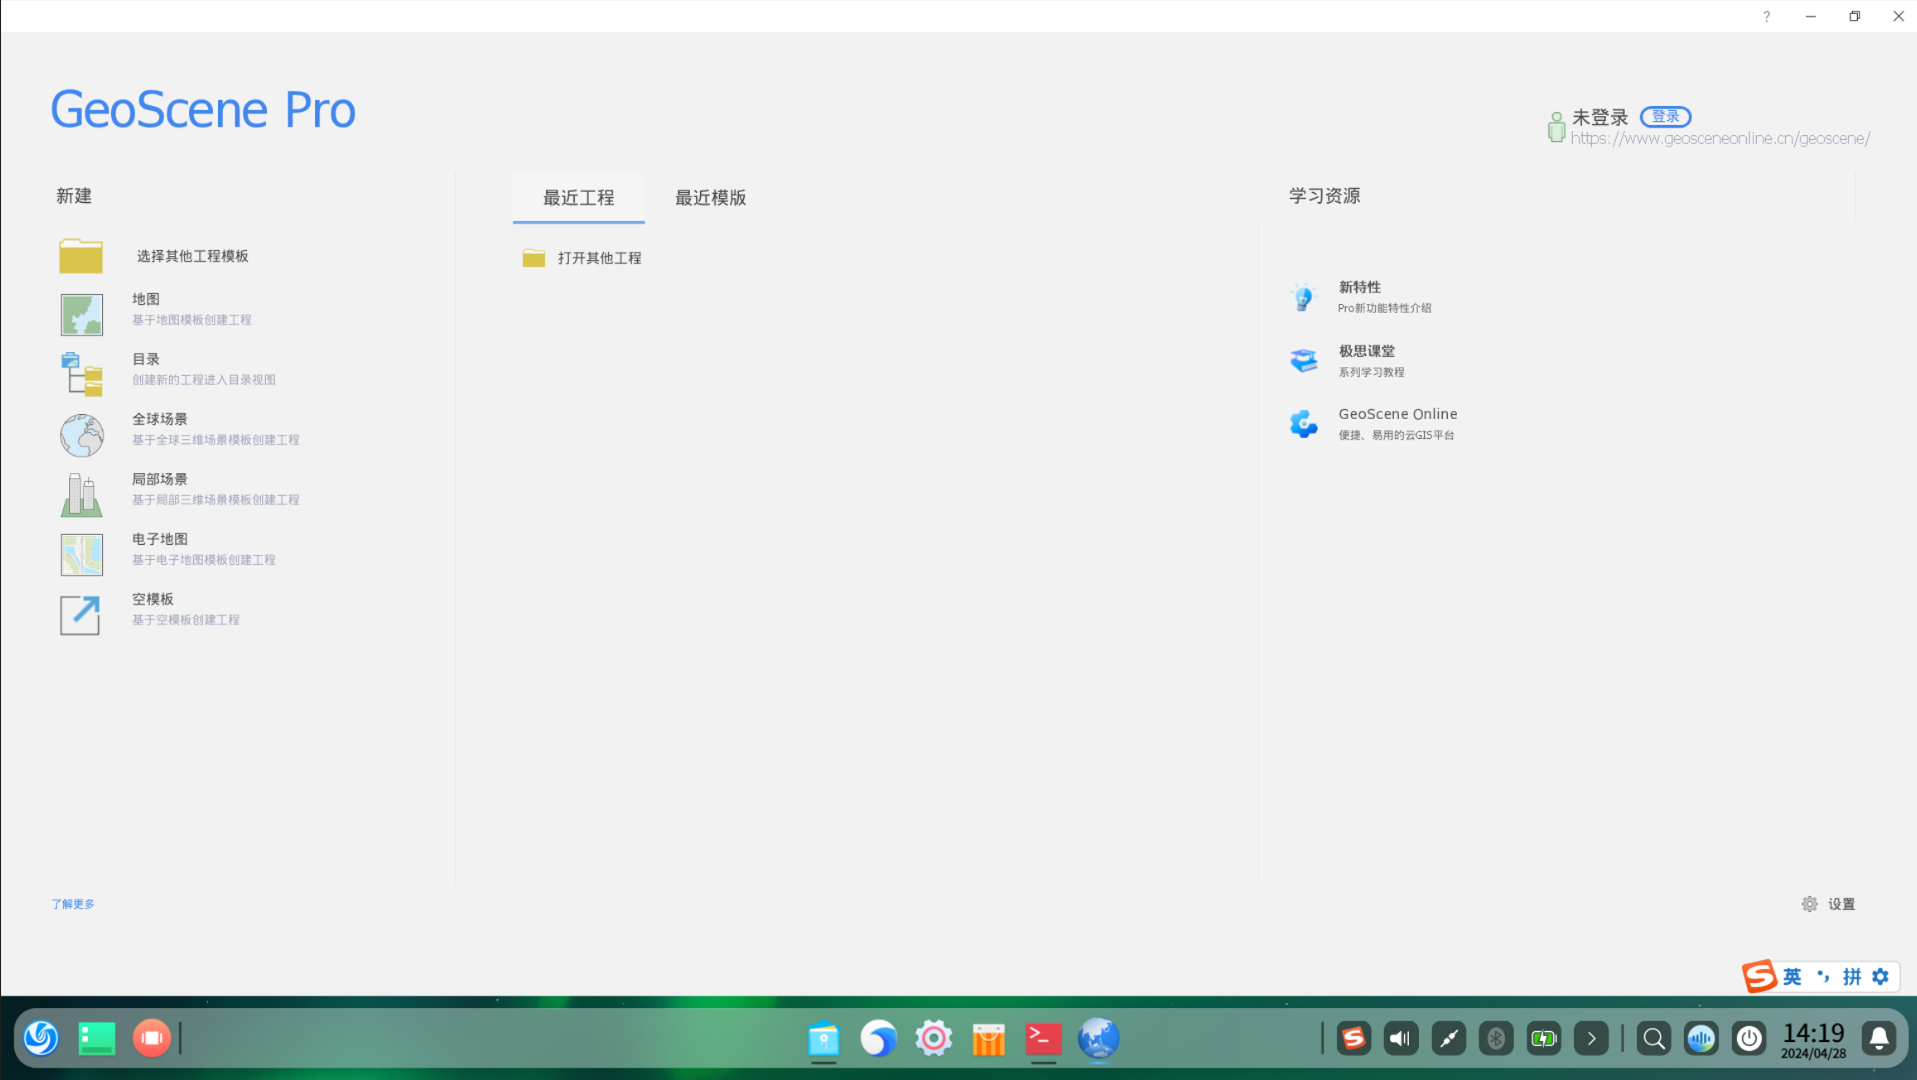Choose the 电子地图 template entry
1917x1080 pixels.
[204, 550]
